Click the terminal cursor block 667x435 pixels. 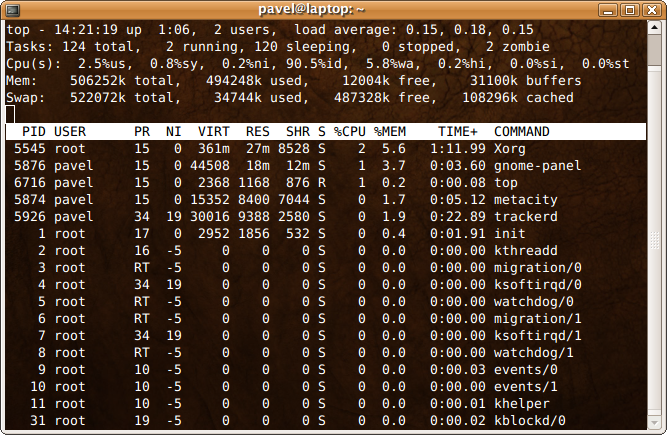pos(10,114)
